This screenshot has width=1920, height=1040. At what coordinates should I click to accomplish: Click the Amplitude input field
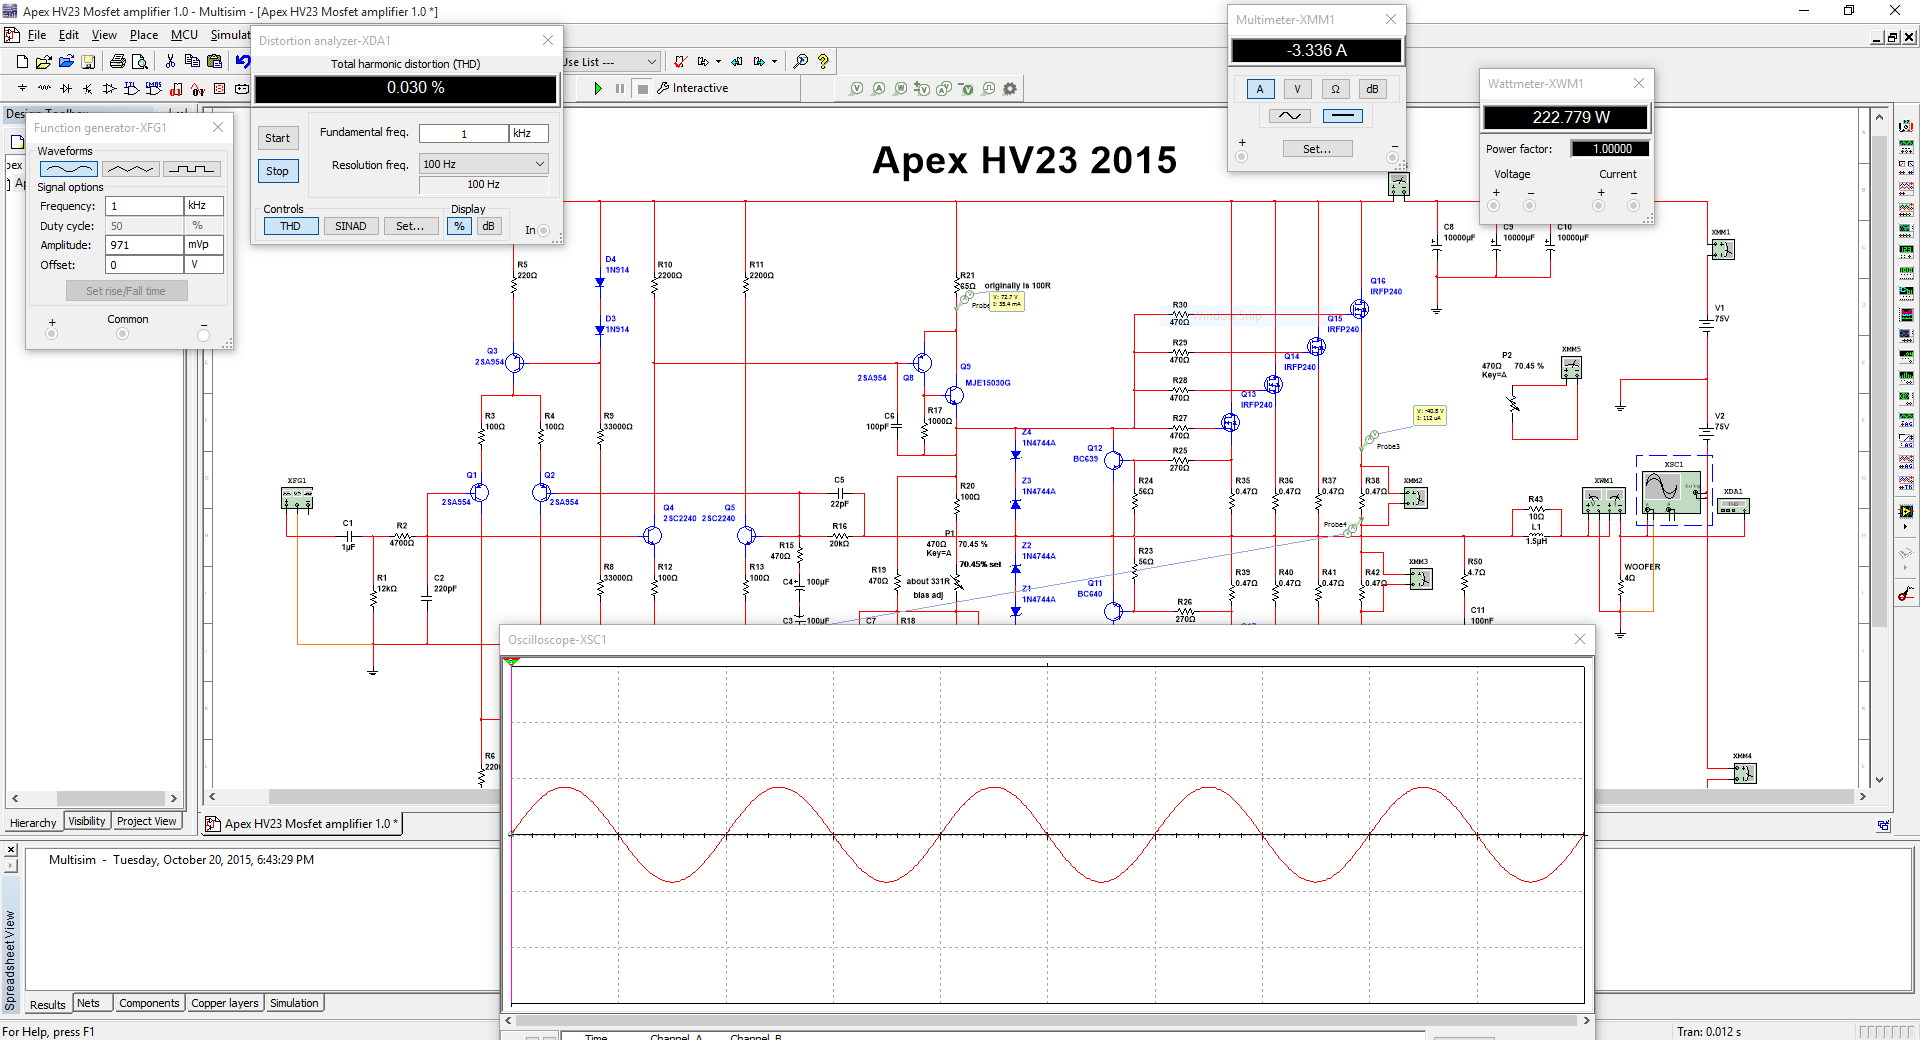click(x=145, y=245)
